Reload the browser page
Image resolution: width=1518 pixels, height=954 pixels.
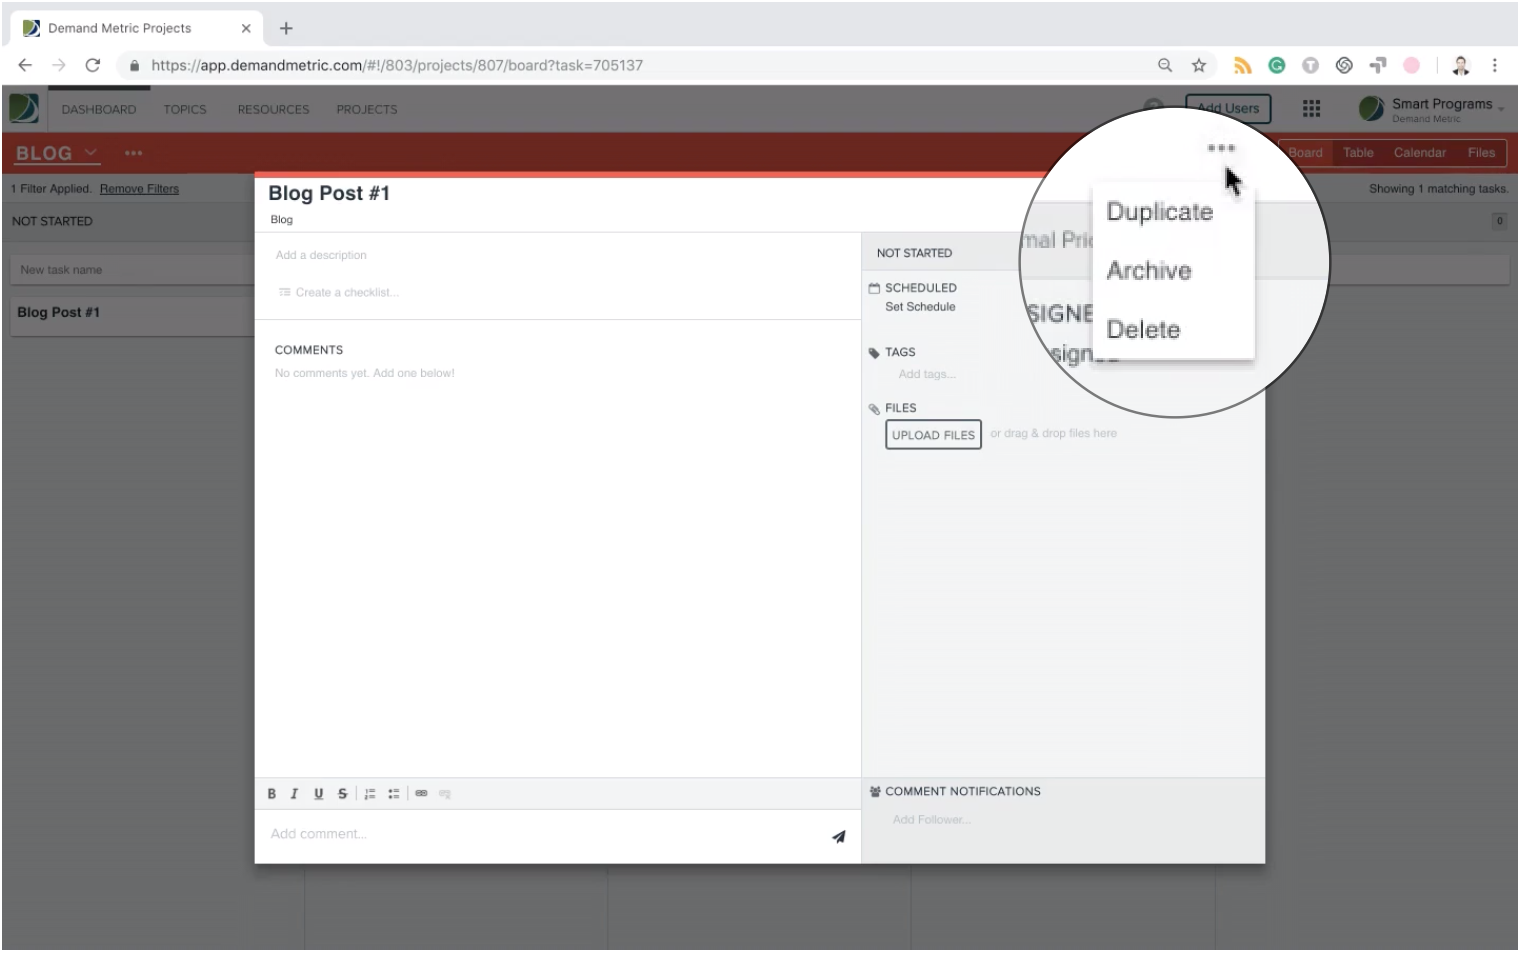click(93, 65)
